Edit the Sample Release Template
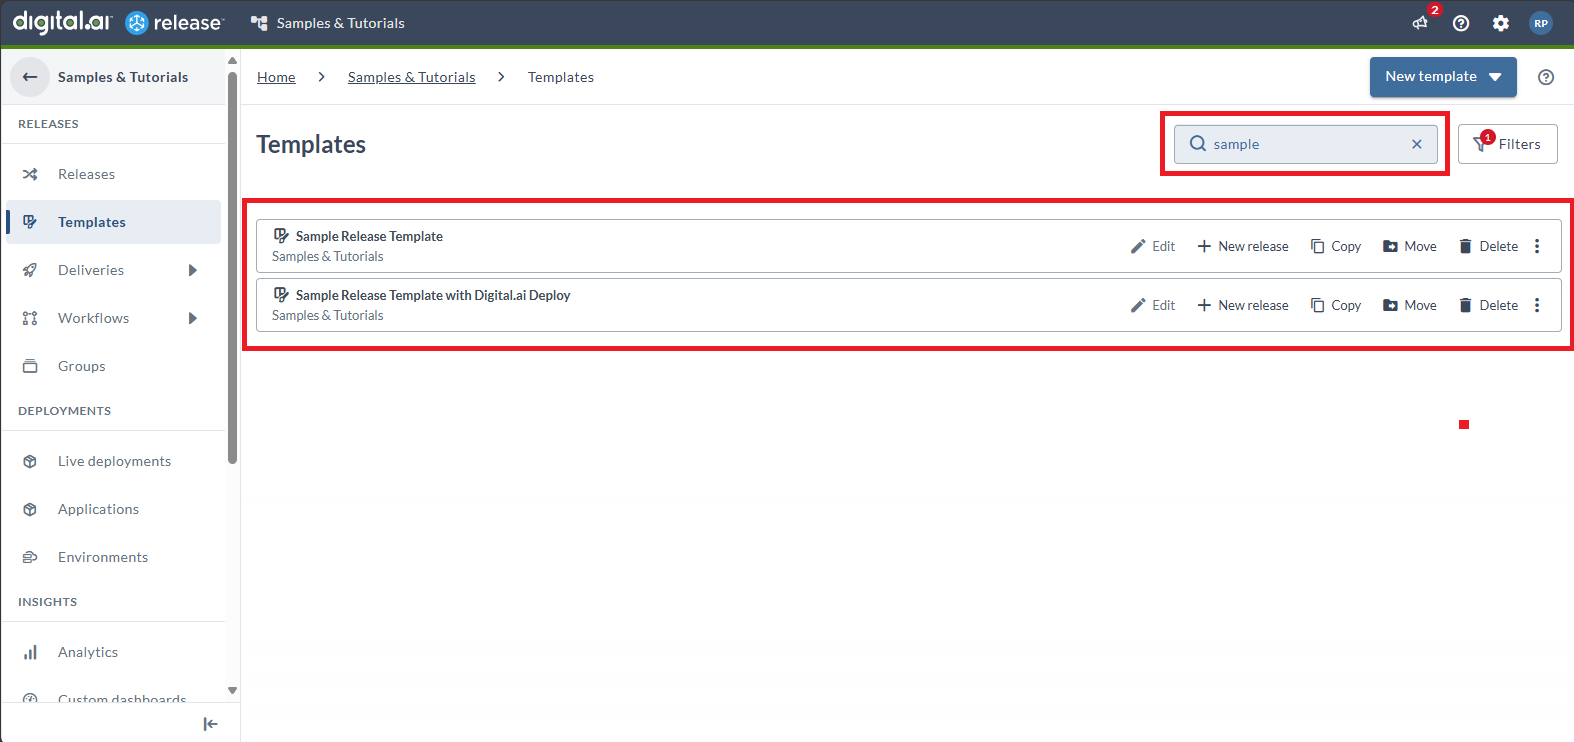Image resolution: width=1574 pixels, height=742 pixels. point(1153,246)
